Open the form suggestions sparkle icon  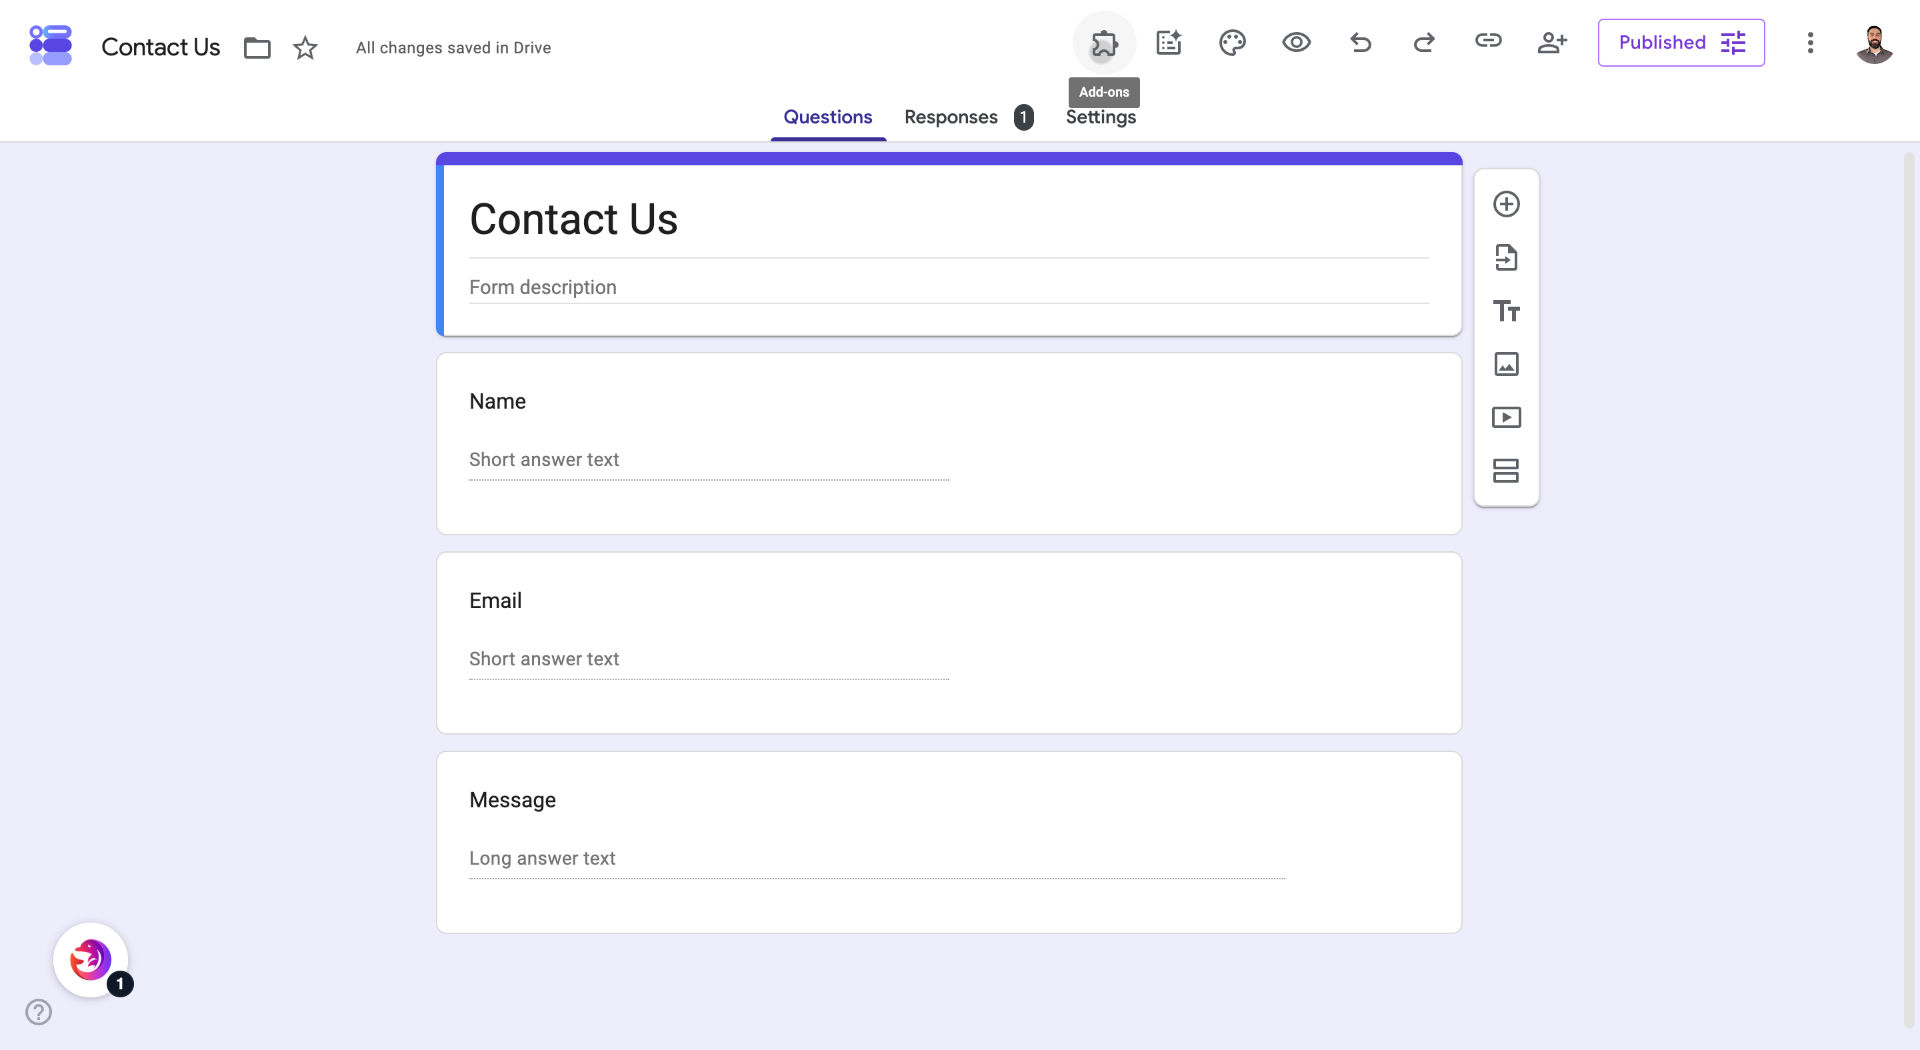click(x=1168, y=43)
